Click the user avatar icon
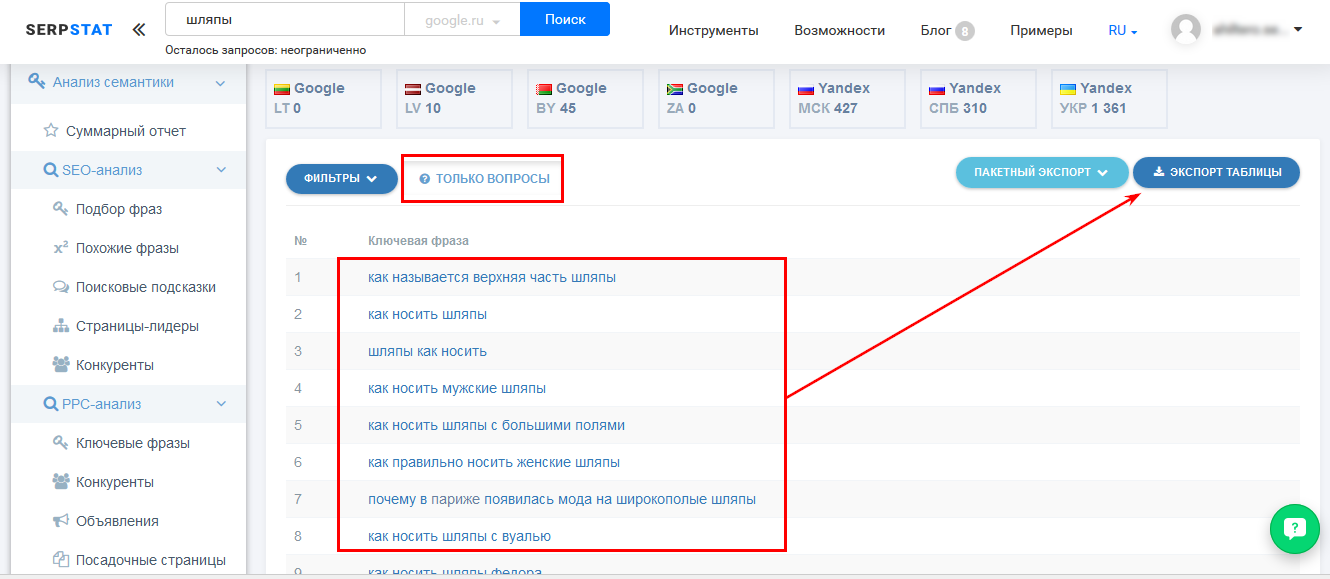Image resolution: width=1330 pixels, height=579 pixels. click(1186, 30)
